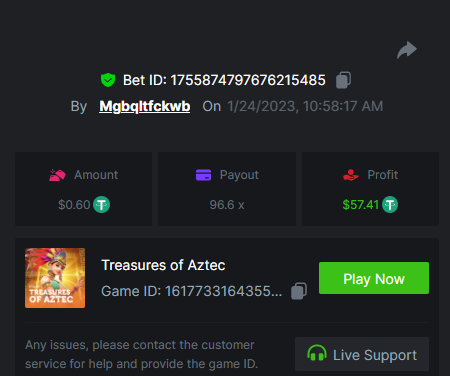The width and height of the screenshot is (450, 376).
Task: Click the pink Amount chips icon
Action: click(57, 175)
